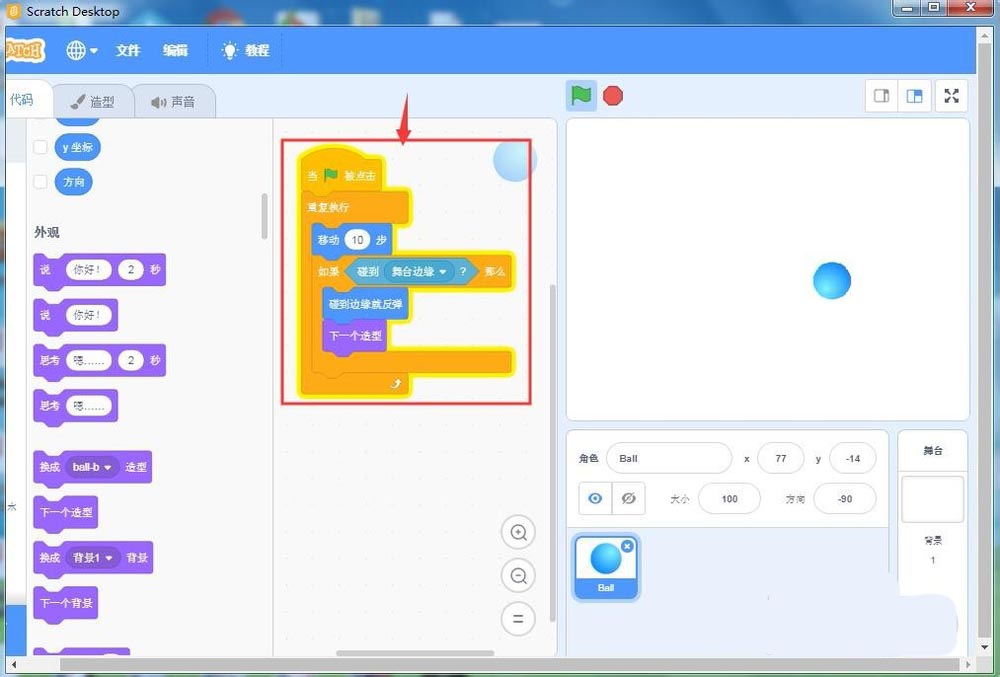Check the y坐标 reporter checkbox
The width and height of the screenshot is (1000, 677).
click(41, 147)
